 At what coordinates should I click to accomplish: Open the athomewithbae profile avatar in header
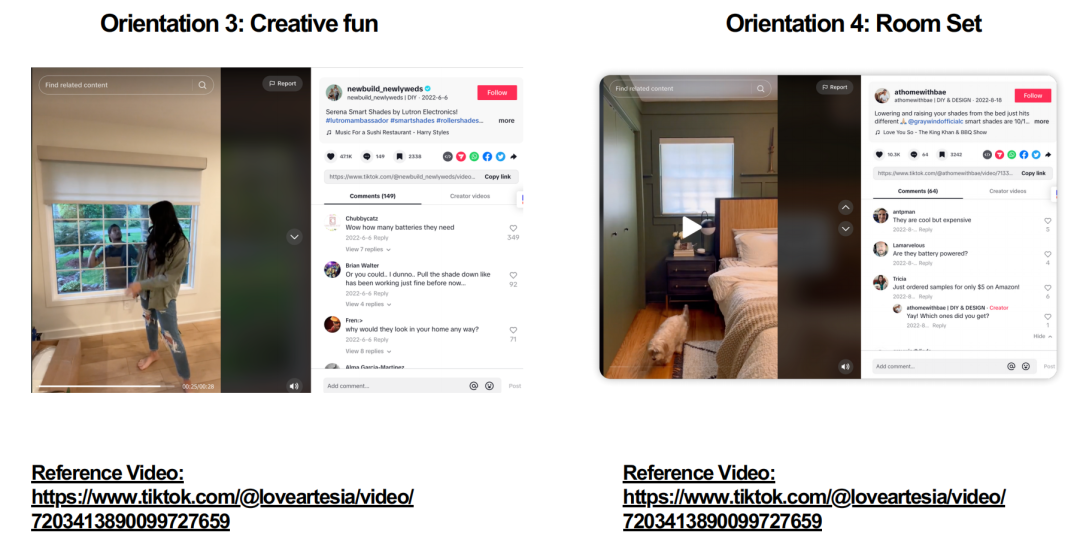[x=882, y=96]
